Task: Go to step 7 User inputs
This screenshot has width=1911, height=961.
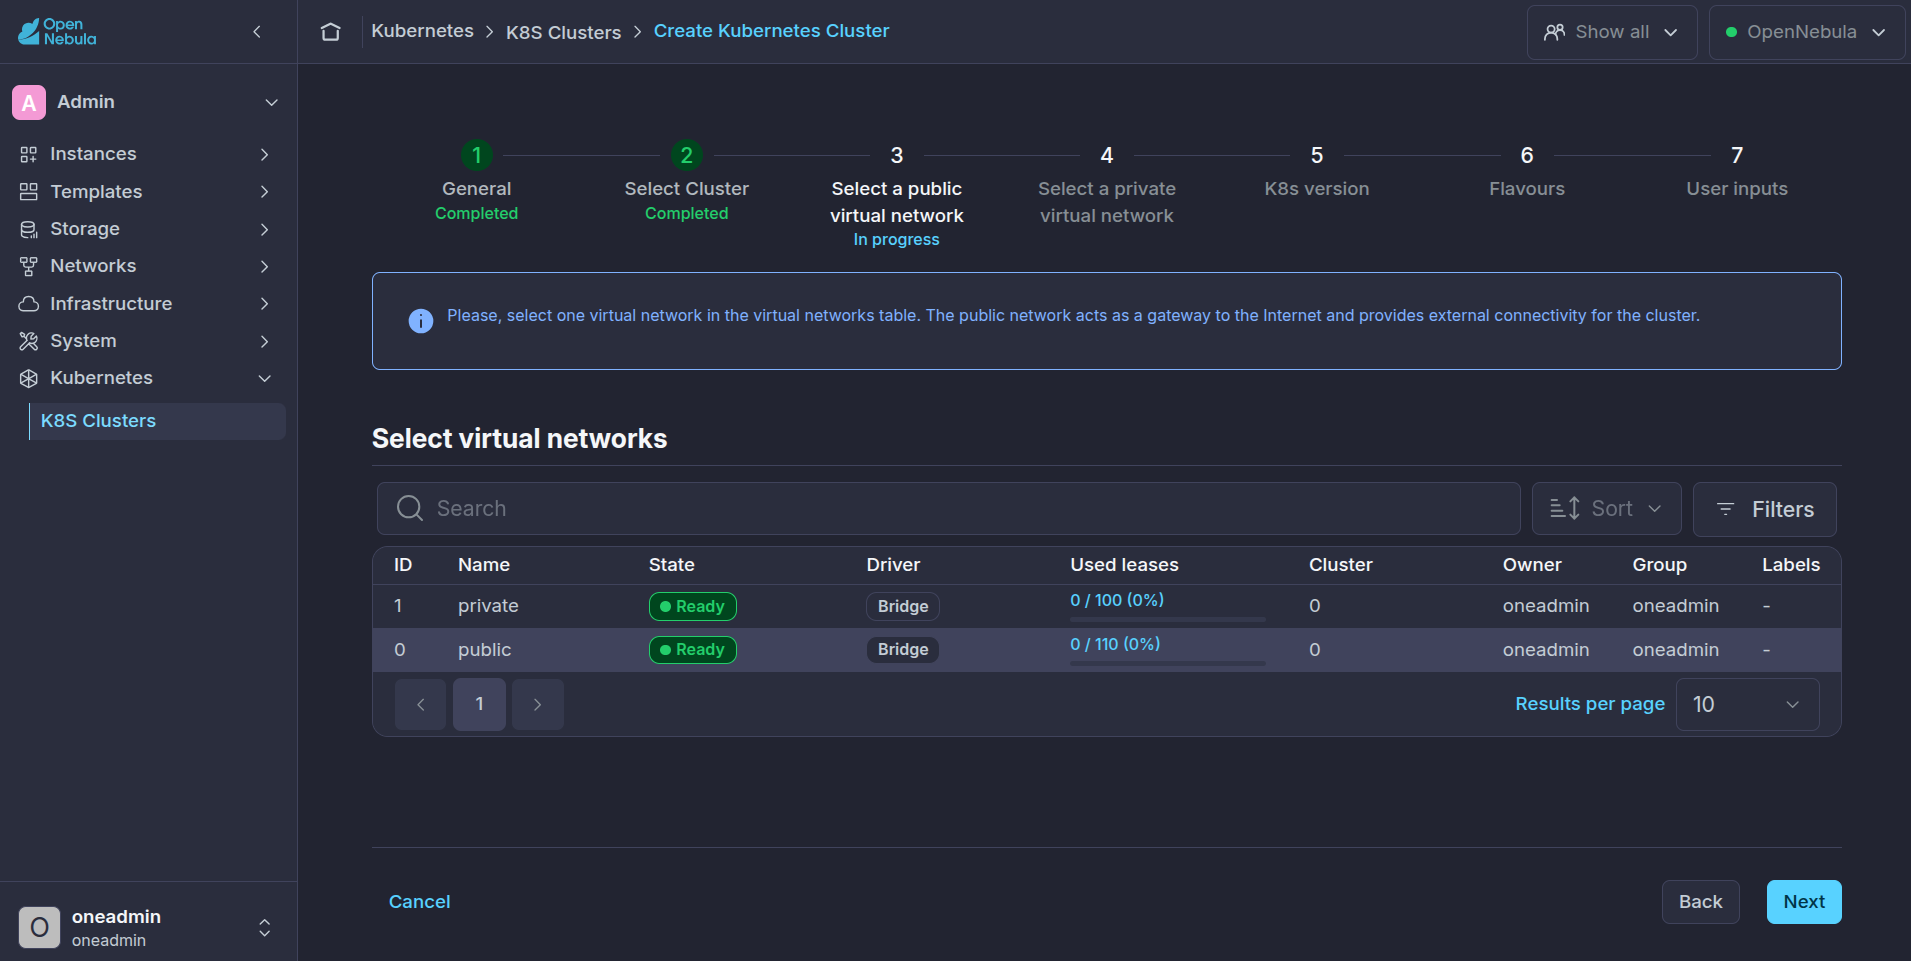Action: tap(1737, 171)
